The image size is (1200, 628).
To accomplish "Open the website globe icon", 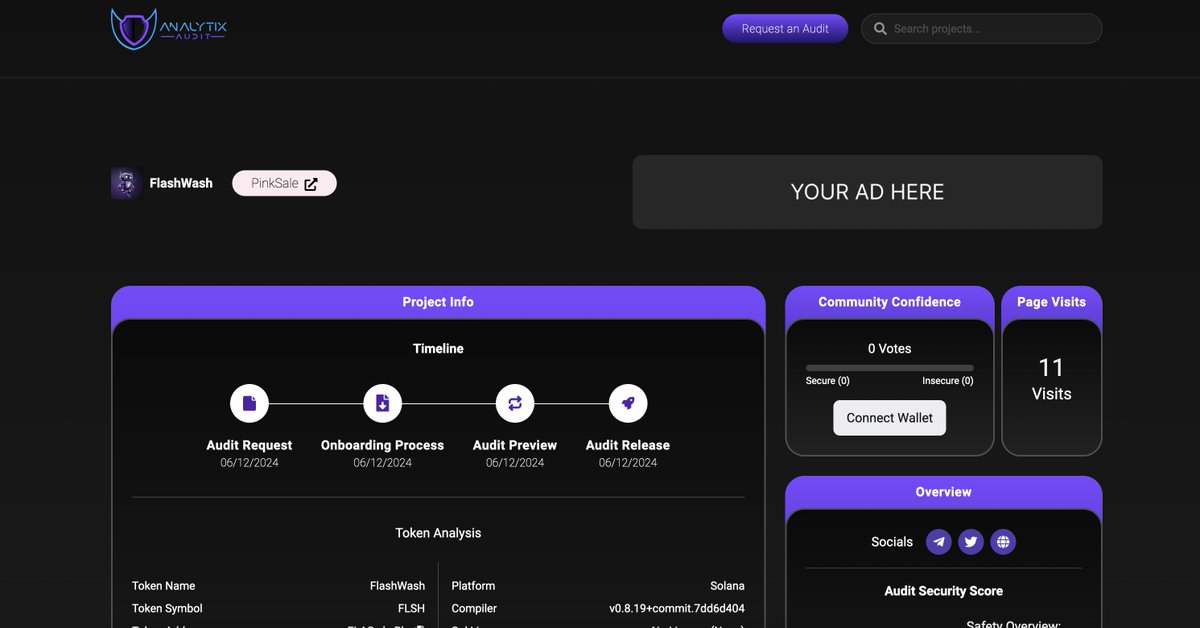I will (x=1004, y=542).
